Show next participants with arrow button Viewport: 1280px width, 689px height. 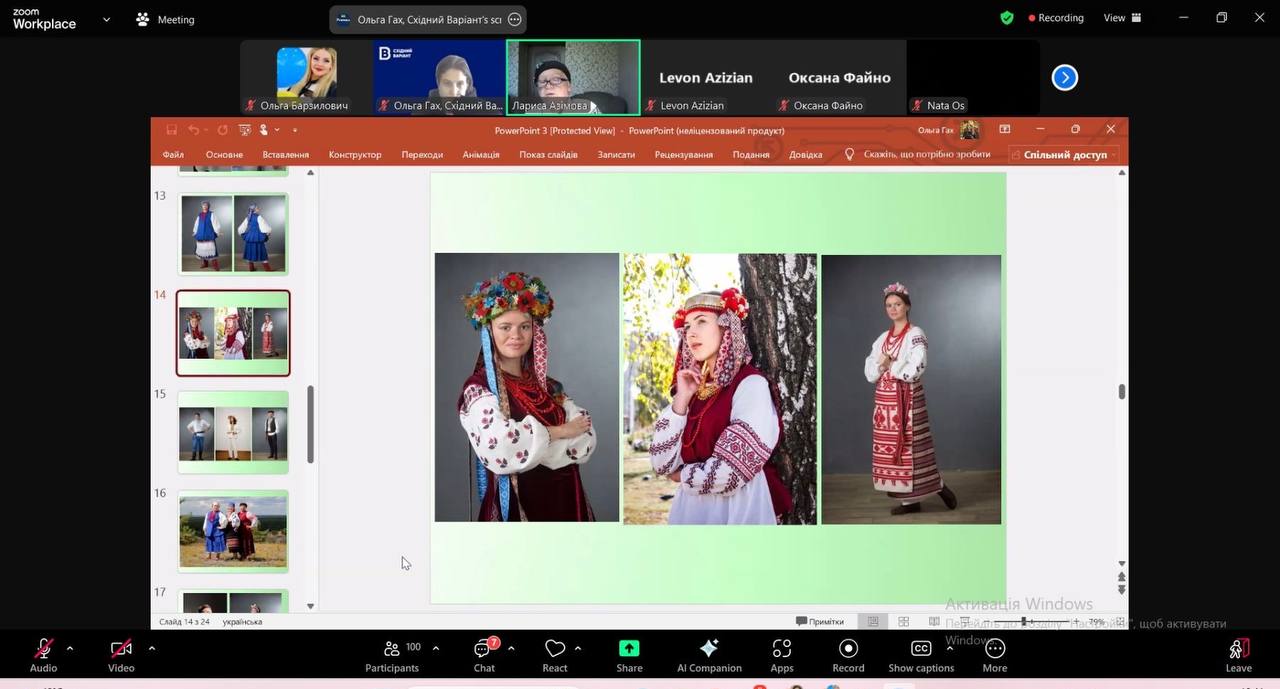(1065, 77)
